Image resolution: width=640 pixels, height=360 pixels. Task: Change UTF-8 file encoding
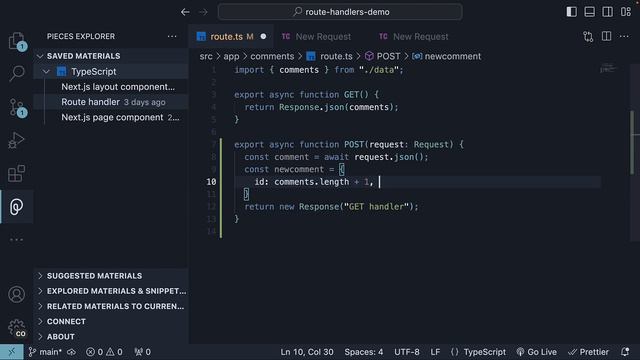(407, 352)
